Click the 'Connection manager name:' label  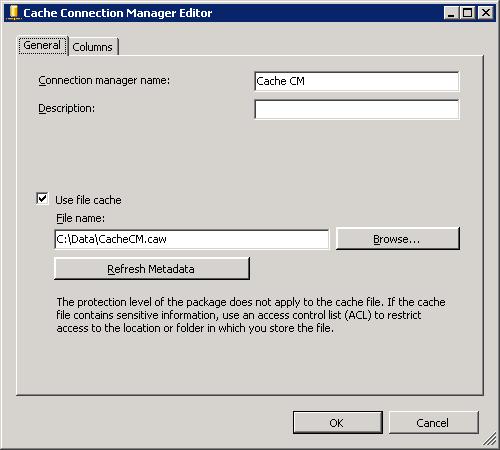click(104, 81)
